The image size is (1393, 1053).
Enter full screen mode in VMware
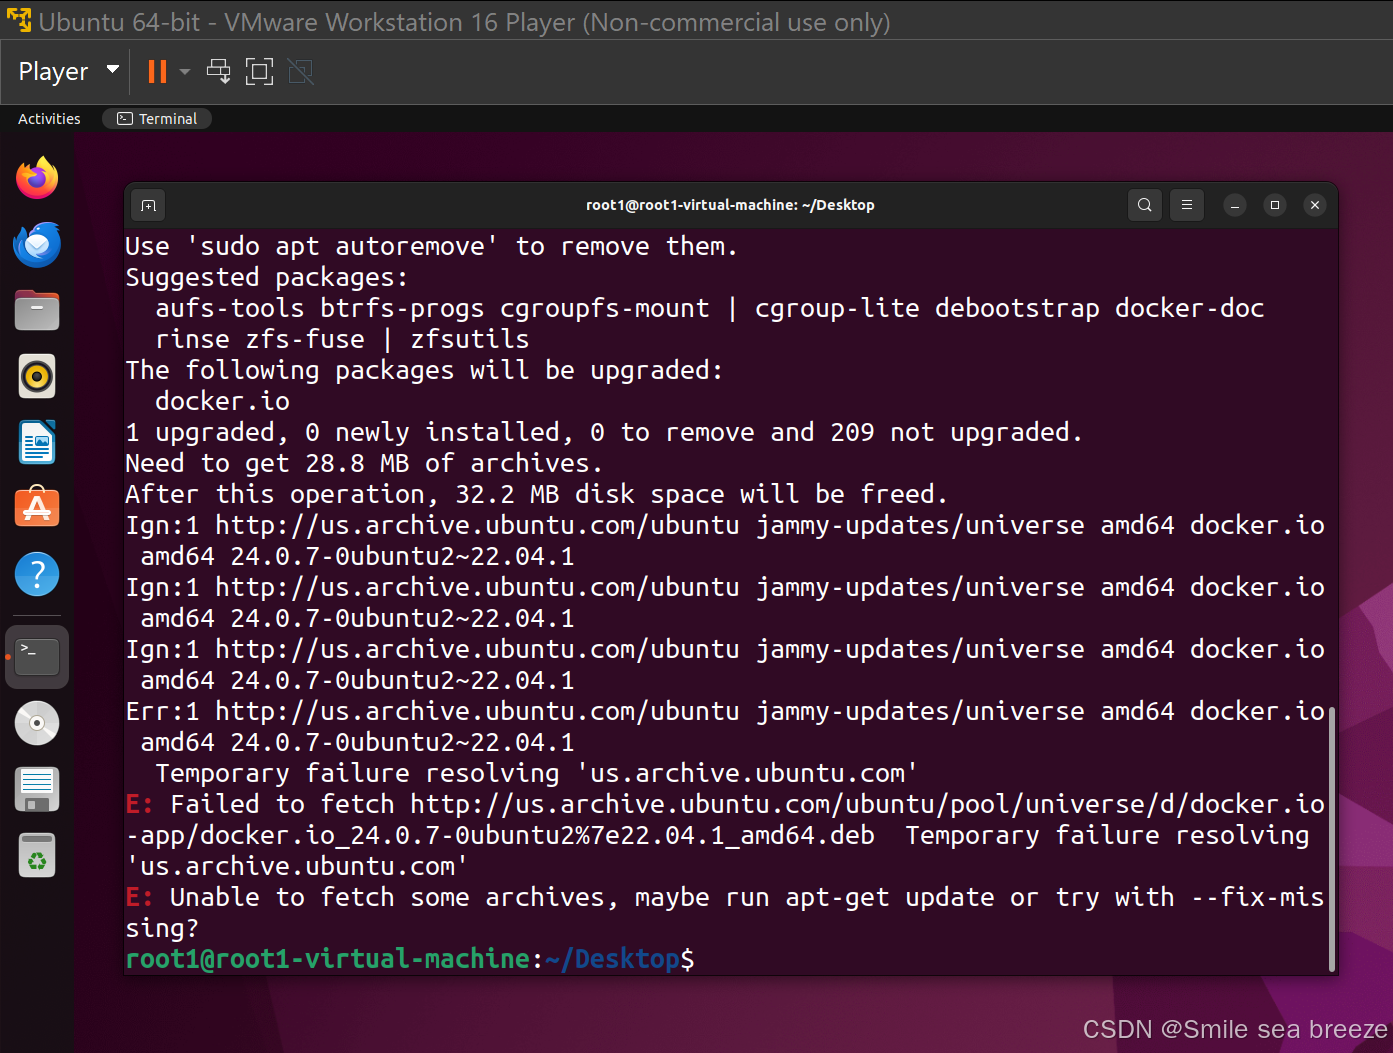(x=259, y=71)
